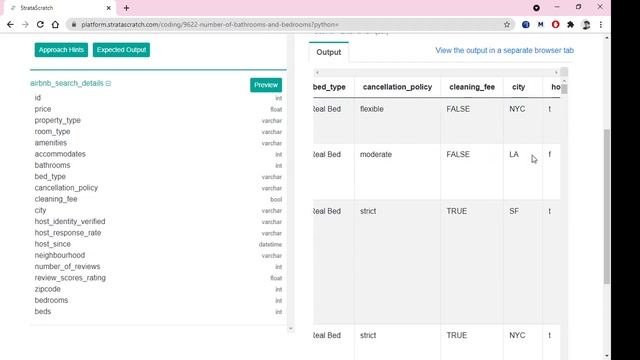This screenshot has height=360, width=640.
Task: Click the M extension icon in toolbar
Action: [540, 24]
